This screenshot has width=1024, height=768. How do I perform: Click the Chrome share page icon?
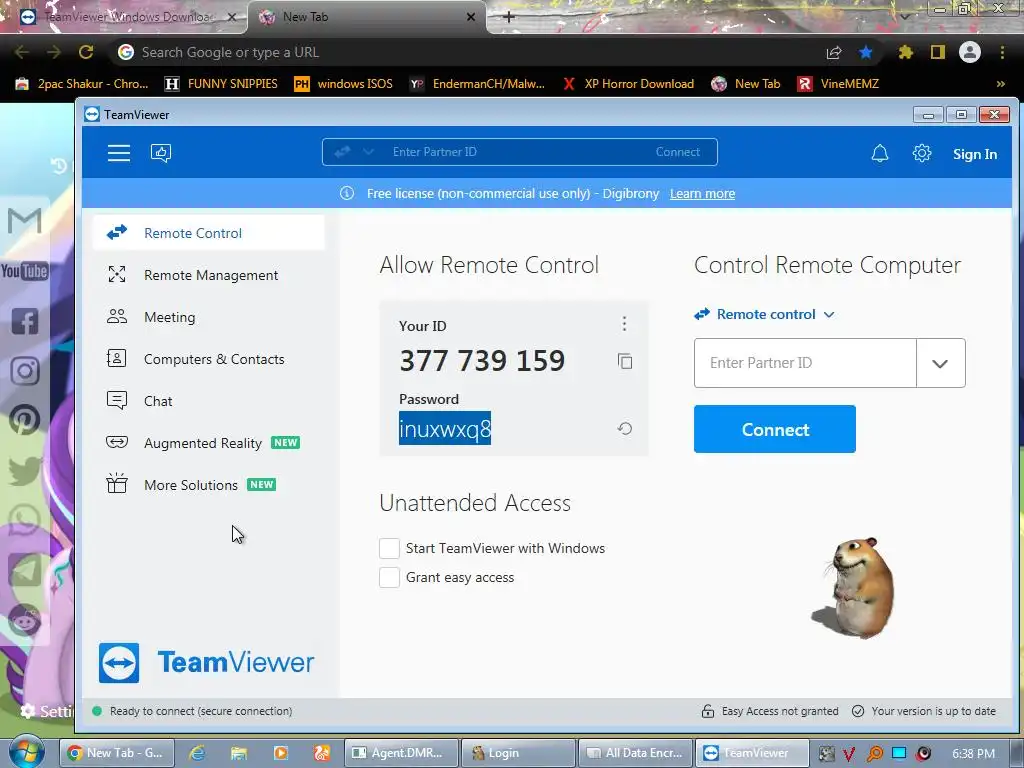point(834,52)
